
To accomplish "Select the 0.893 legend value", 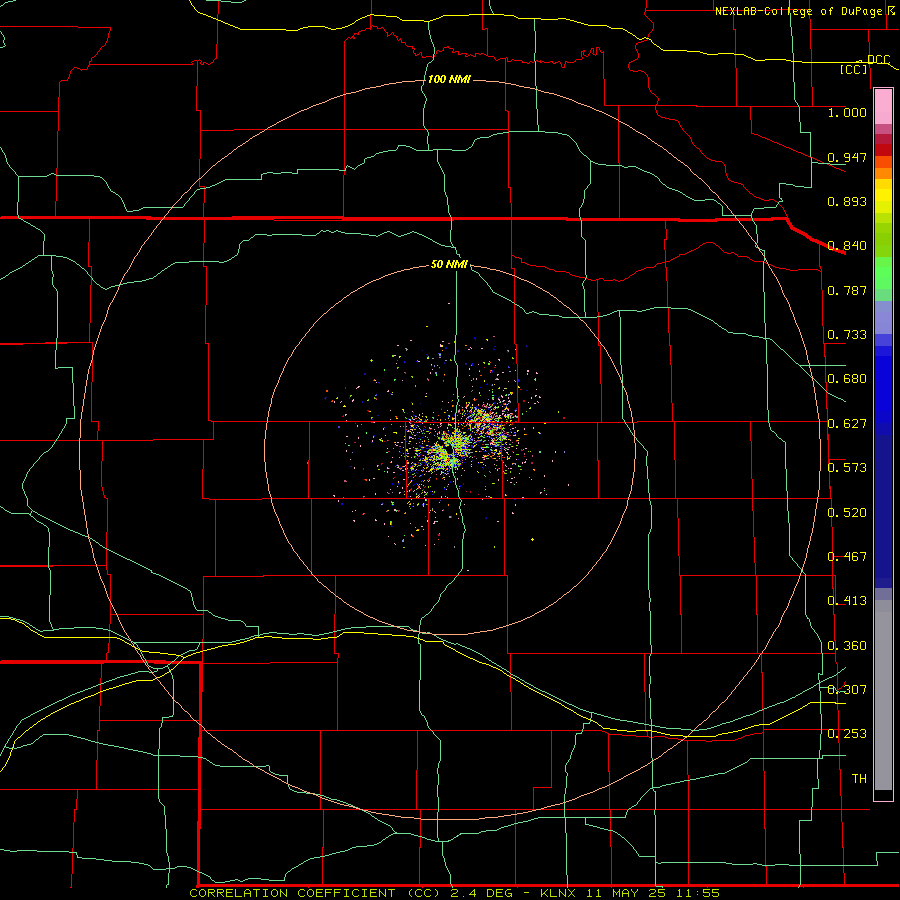I will [x=847, y=201].
